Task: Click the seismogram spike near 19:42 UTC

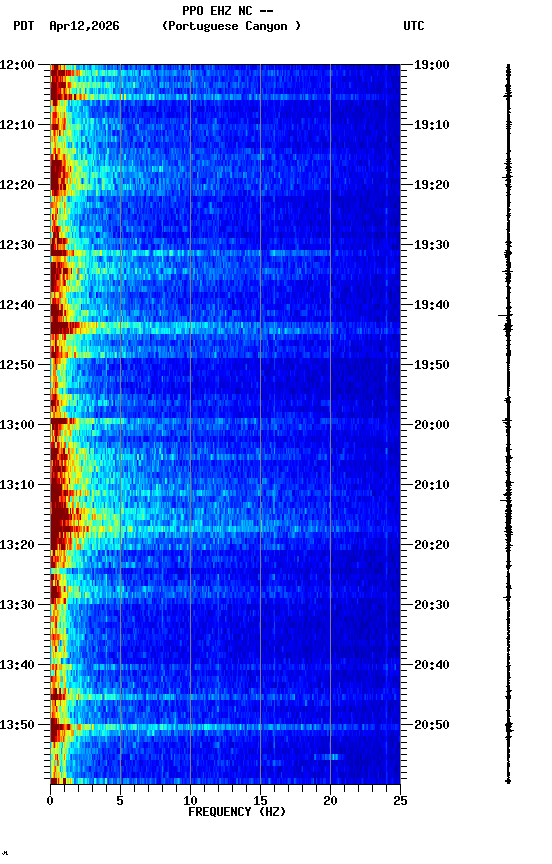Action: pos(506,315)
